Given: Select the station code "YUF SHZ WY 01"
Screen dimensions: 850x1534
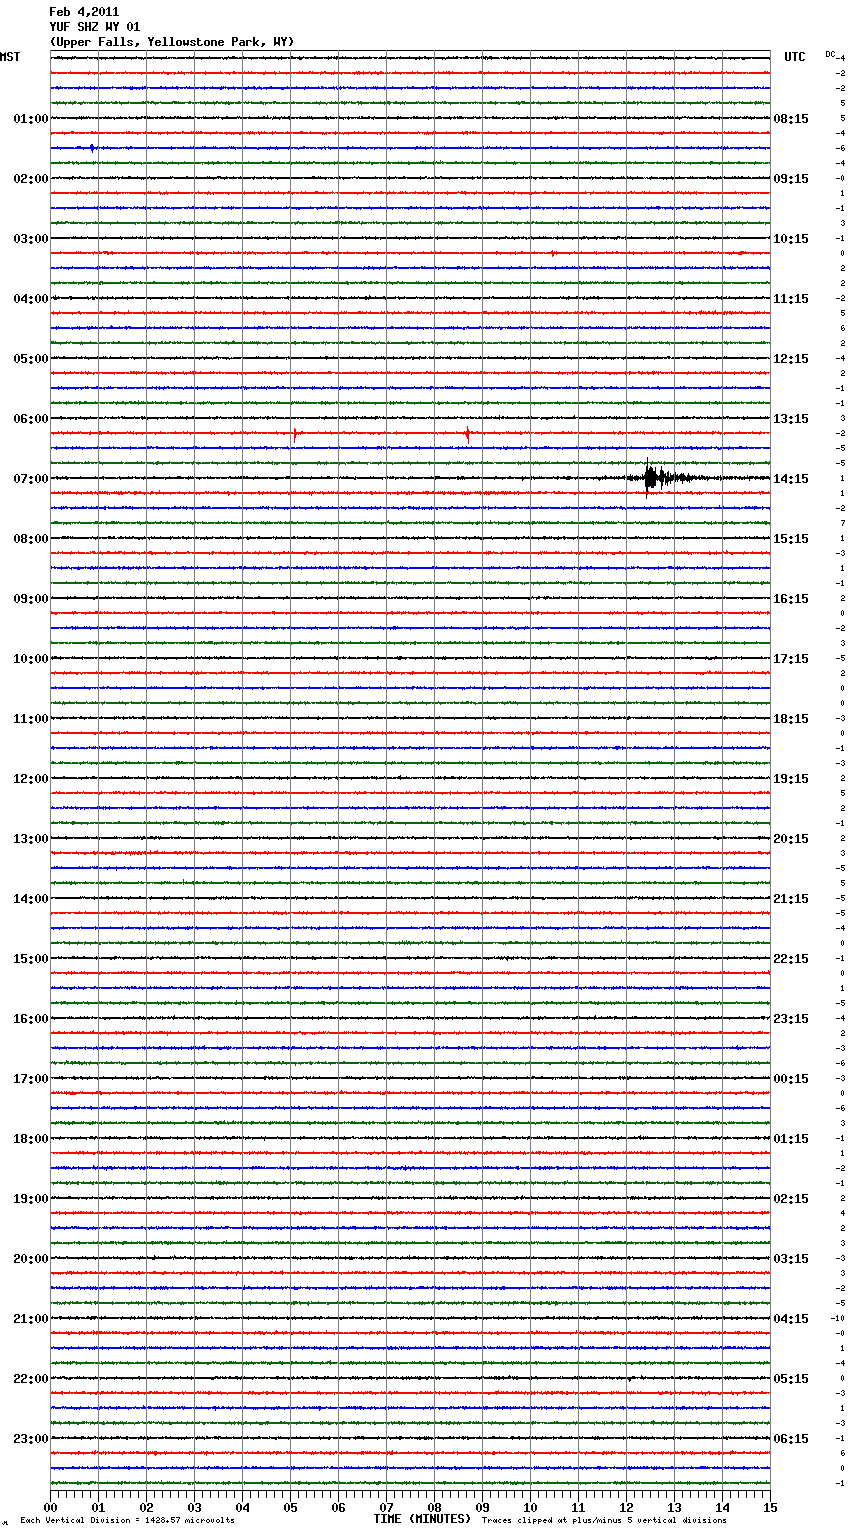Looking at the screenshot, I should [95, 27].
